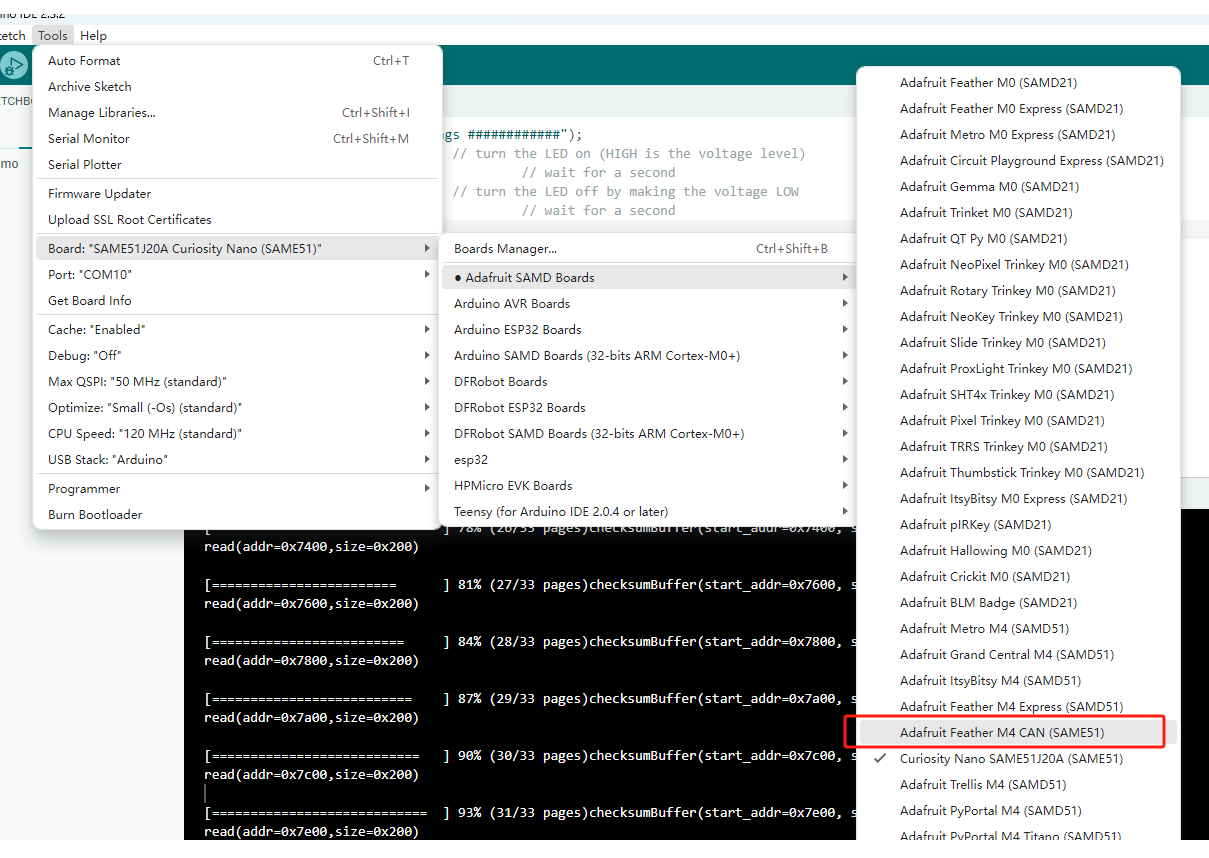Image resolution: width=1209 pixels, height=858 pixels.
Task: Choose Adafruit Grand Central M4
Action: 1018,655
